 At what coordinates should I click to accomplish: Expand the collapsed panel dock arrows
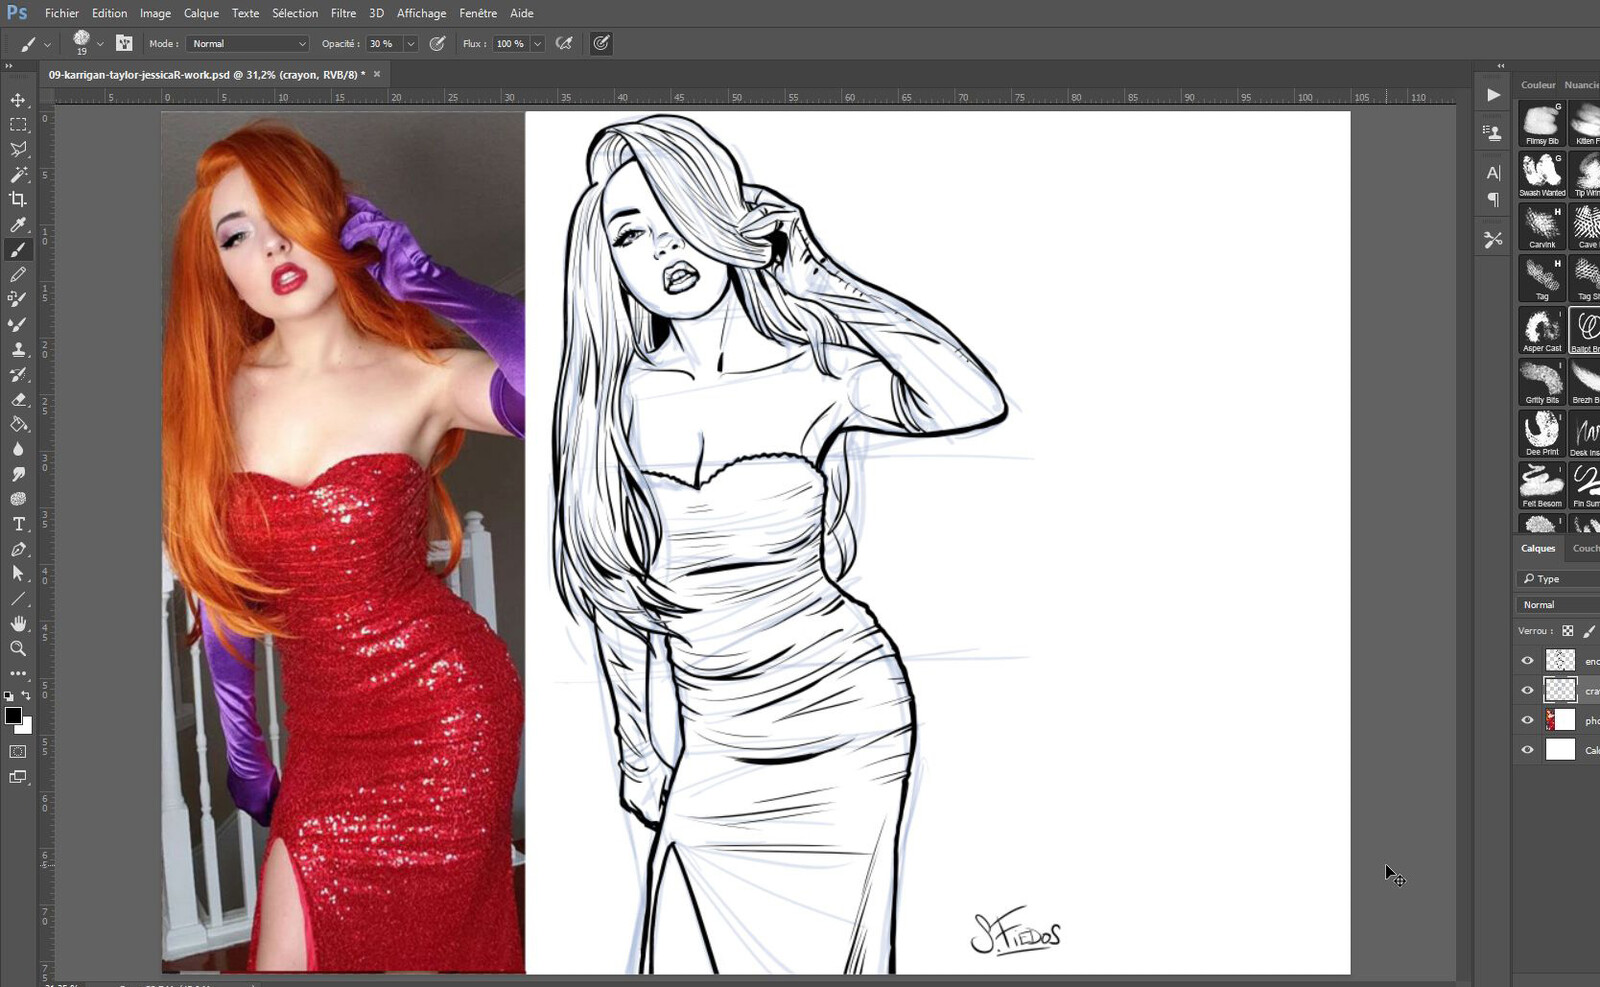[1500, 66]
